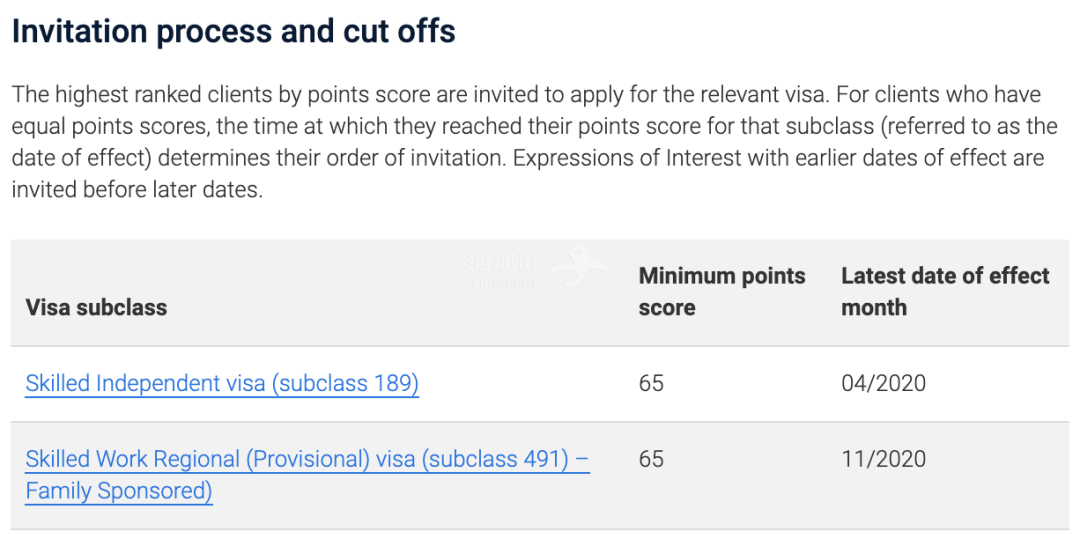Click the 04/2020 date cell
Image resolution: width=1080 pixels, height=539 pixels.
[x=883, y=383]
